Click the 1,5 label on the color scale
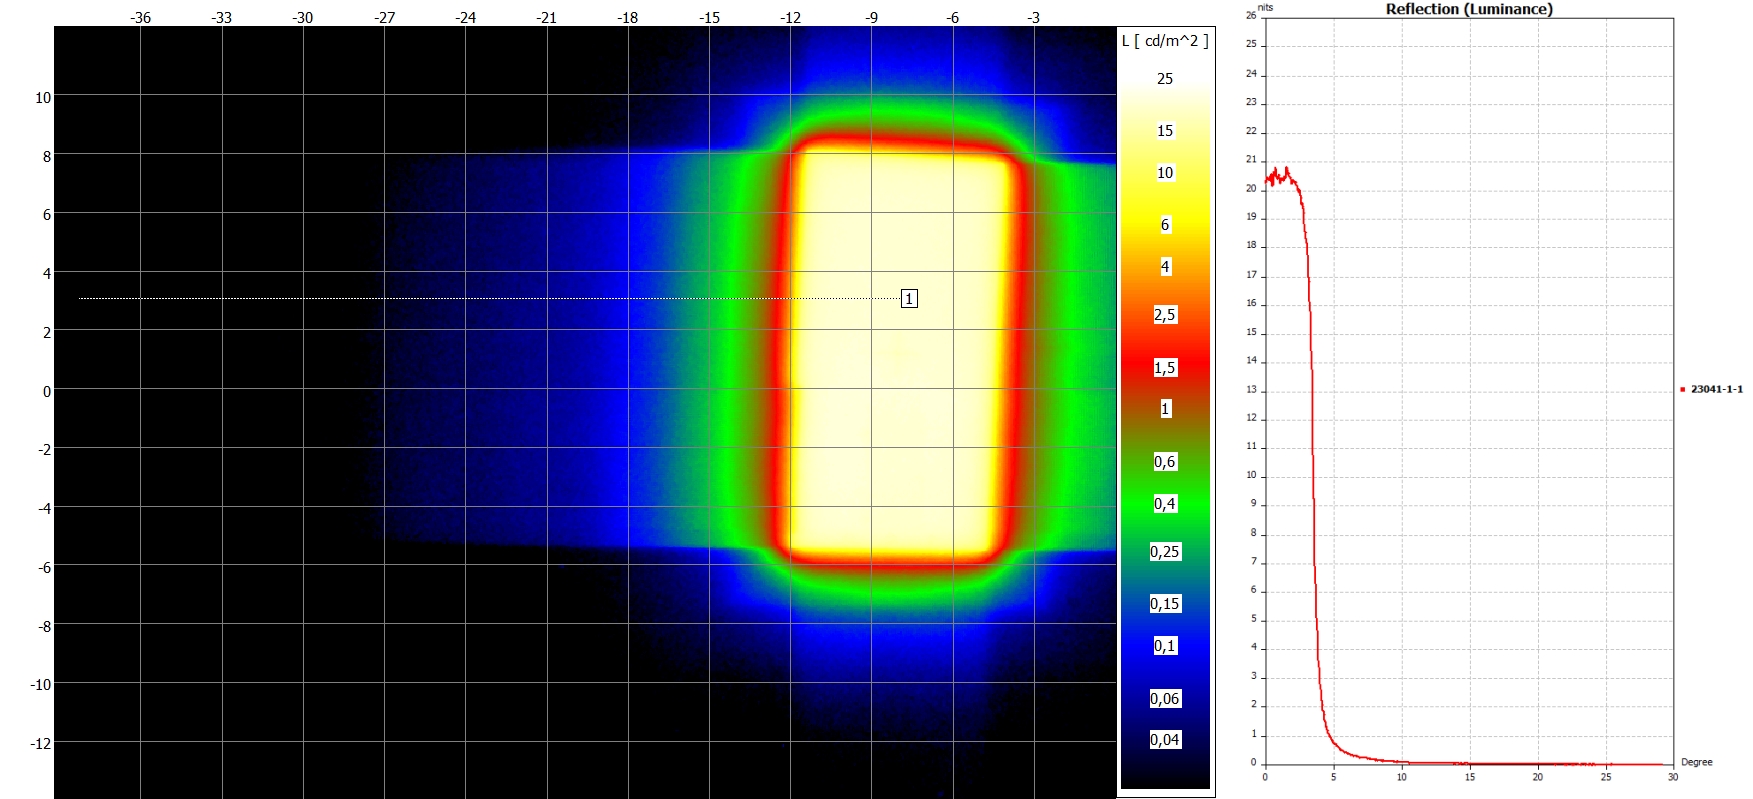1753x799 pixels. click(x=1165, y=368)
